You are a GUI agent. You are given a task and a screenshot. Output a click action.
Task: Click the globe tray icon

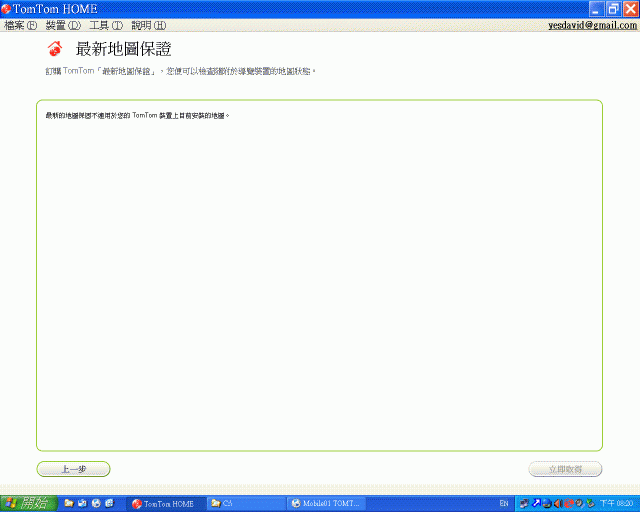pyautogui.click(x=547, y=503)
